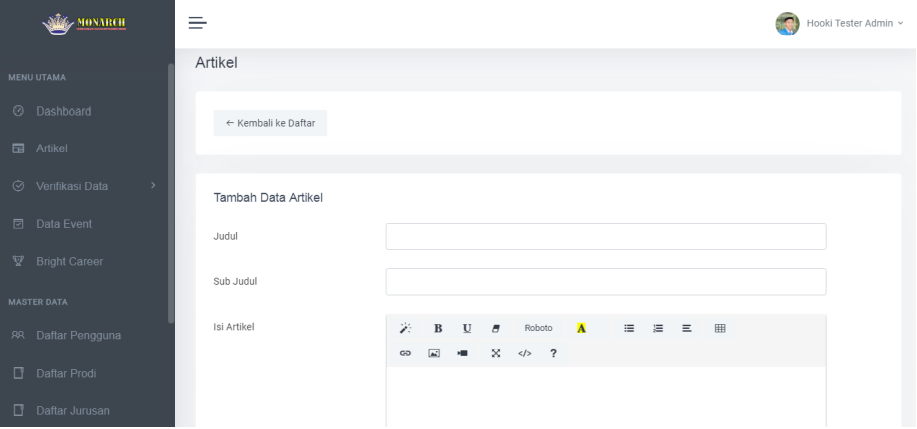Insert a hyperlink with the link icon

405,353
